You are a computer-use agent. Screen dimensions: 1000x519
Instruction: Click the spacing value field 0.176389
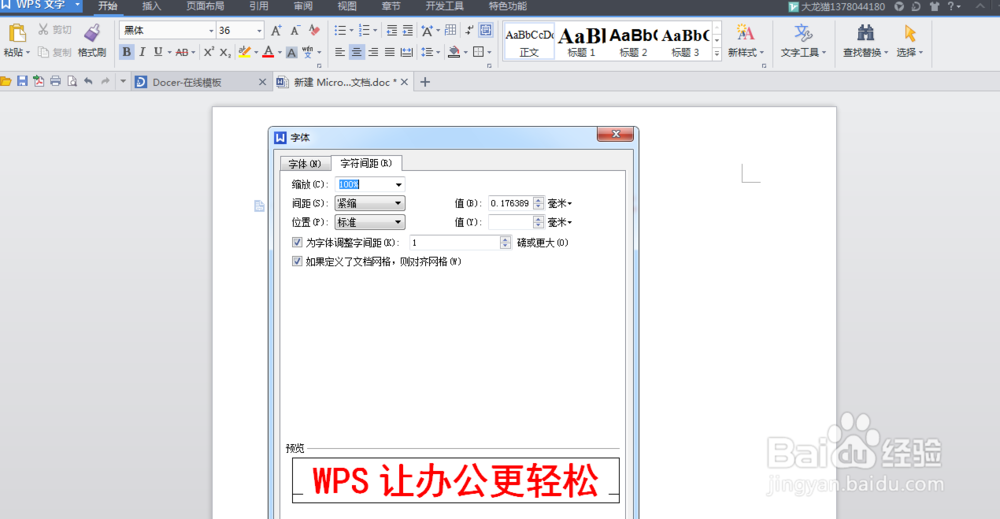pos(510,203)
